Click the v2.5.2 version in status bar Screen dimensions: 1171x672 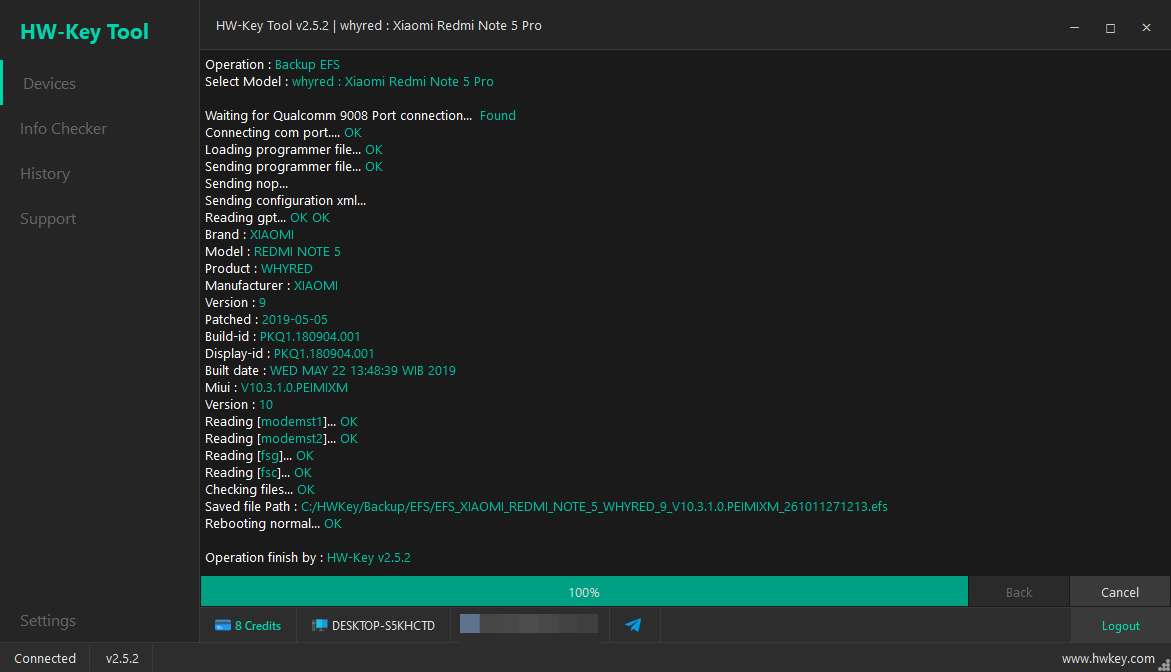[x=122, y=659]
